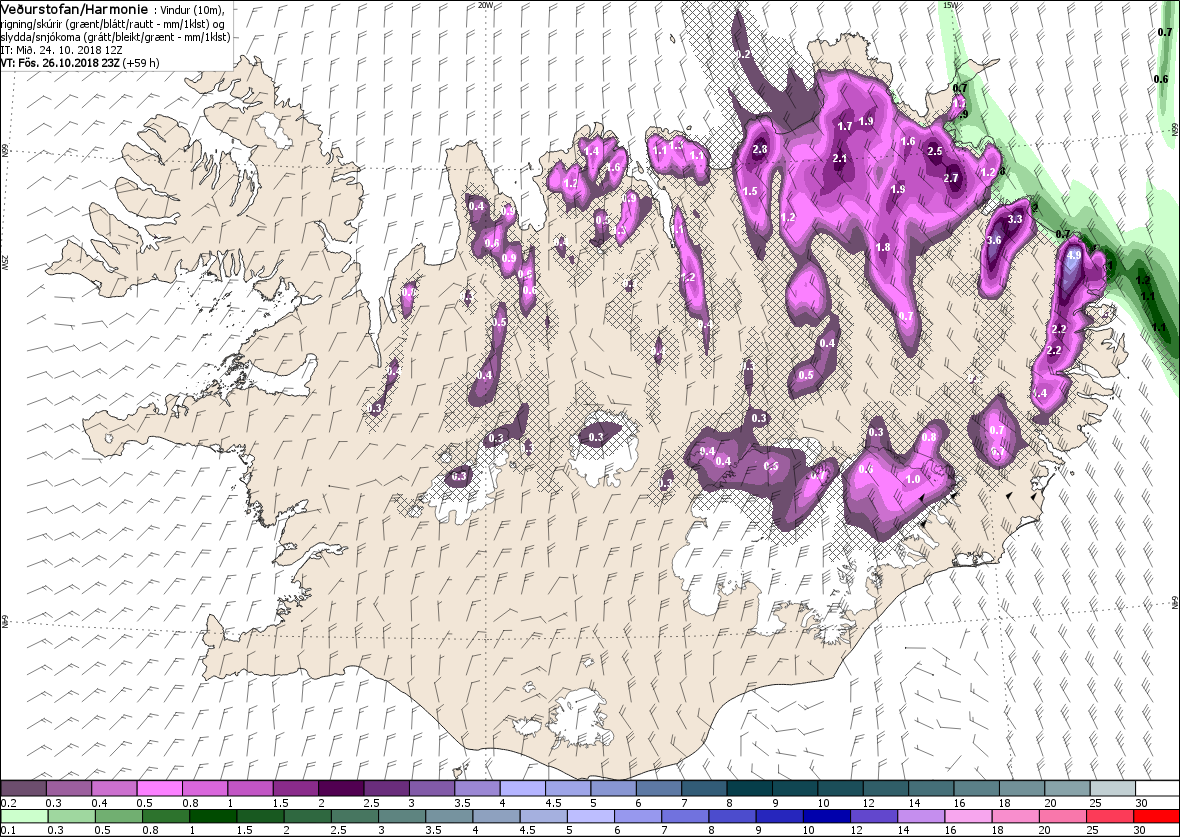Click the 'slydda/snjókoma' legend description line
Image resolution: width=1180 pixels, height=837 pixels.
(x=116, y=37)
